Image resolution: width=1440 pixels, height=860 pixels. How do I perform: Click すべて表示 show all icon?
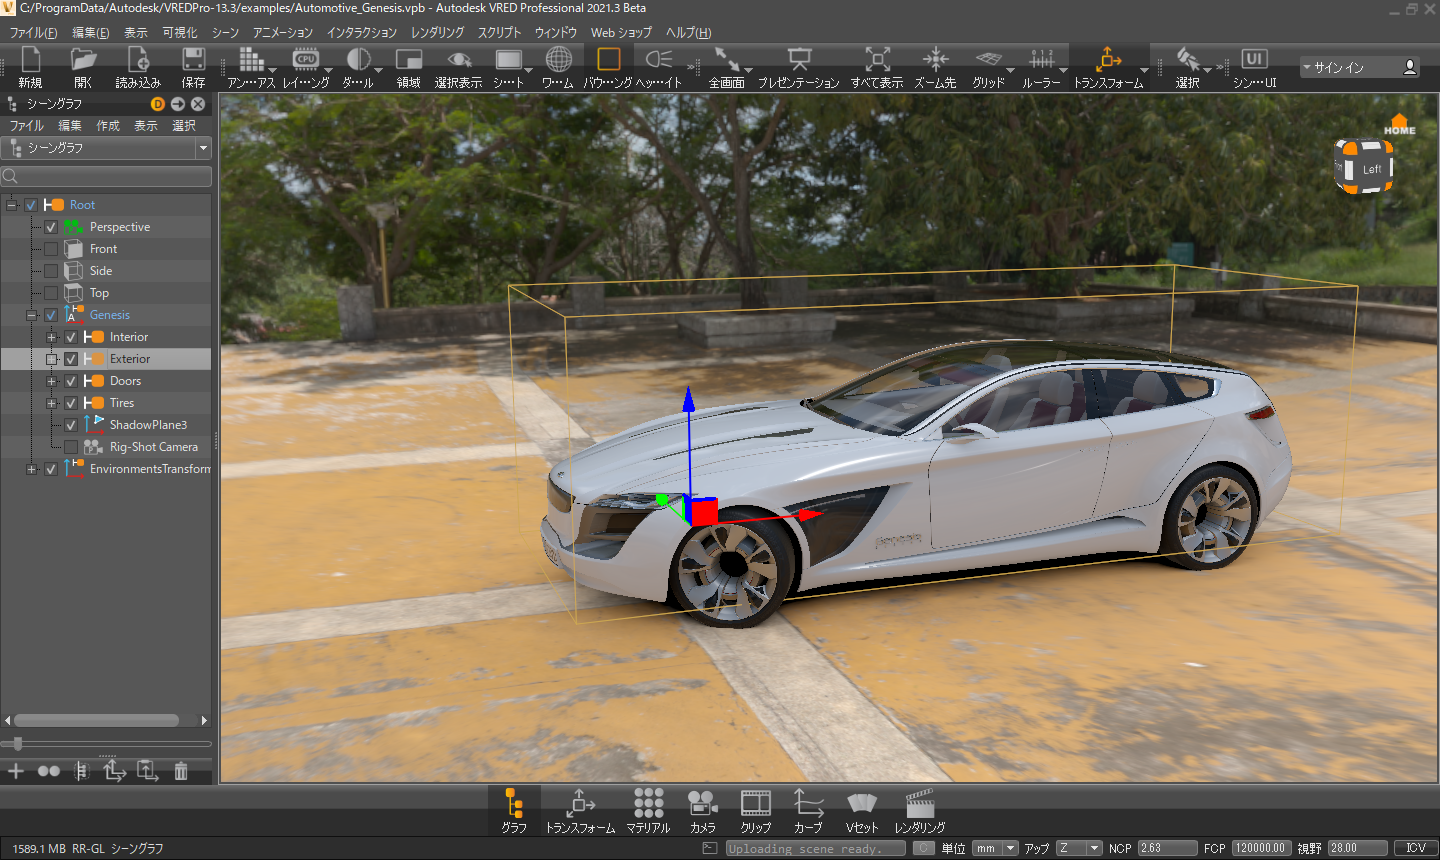coord(877,67)
